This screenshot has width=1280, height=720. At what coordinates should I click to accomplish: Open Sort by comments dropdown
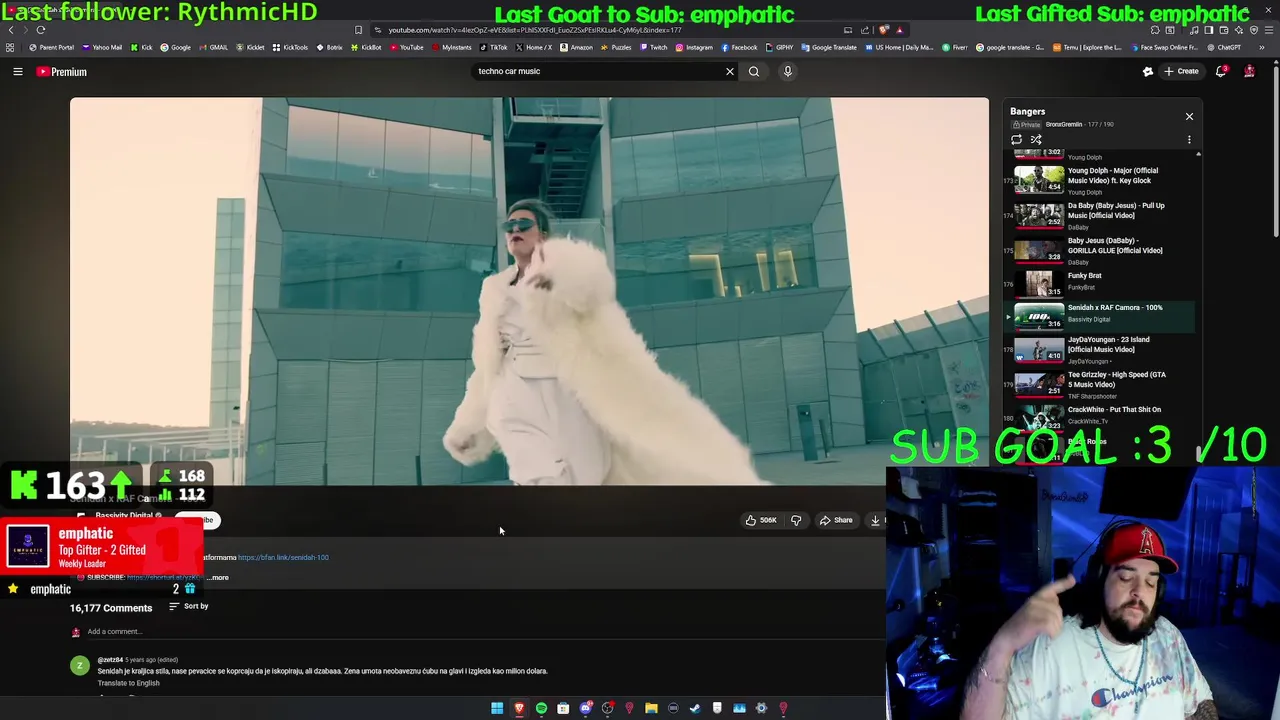189,606
